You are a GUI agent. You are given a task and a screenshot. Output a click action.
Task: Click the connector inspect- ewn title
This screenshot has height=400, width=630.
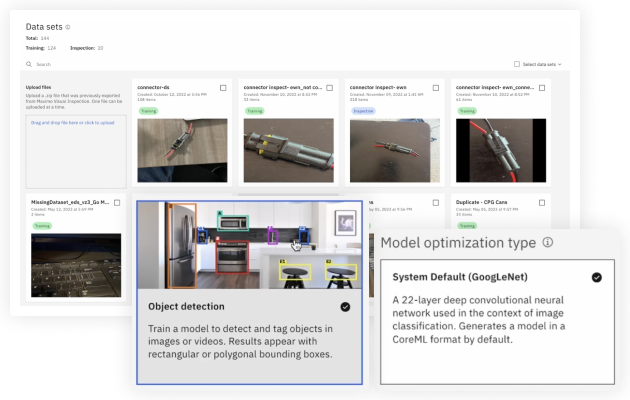coord(378,87)
